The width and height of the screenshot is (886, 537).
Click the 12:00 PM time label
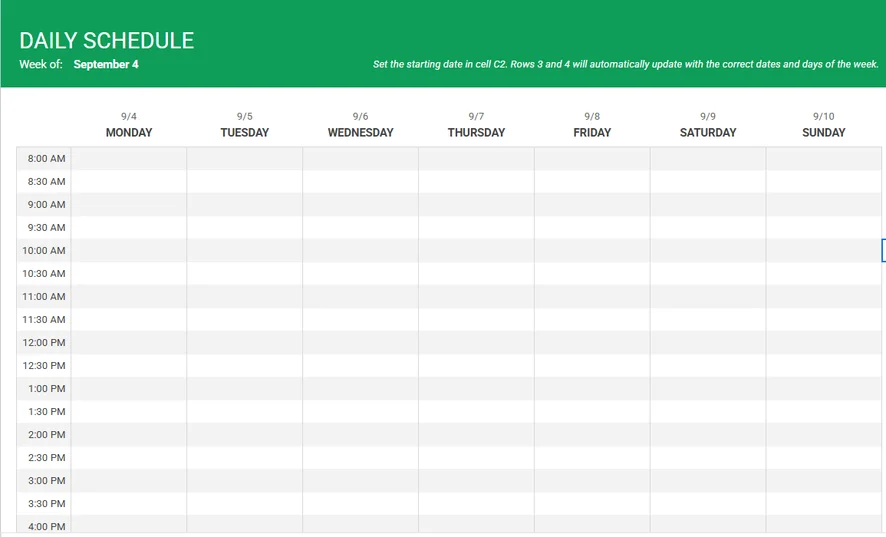[x=44, y=343]
